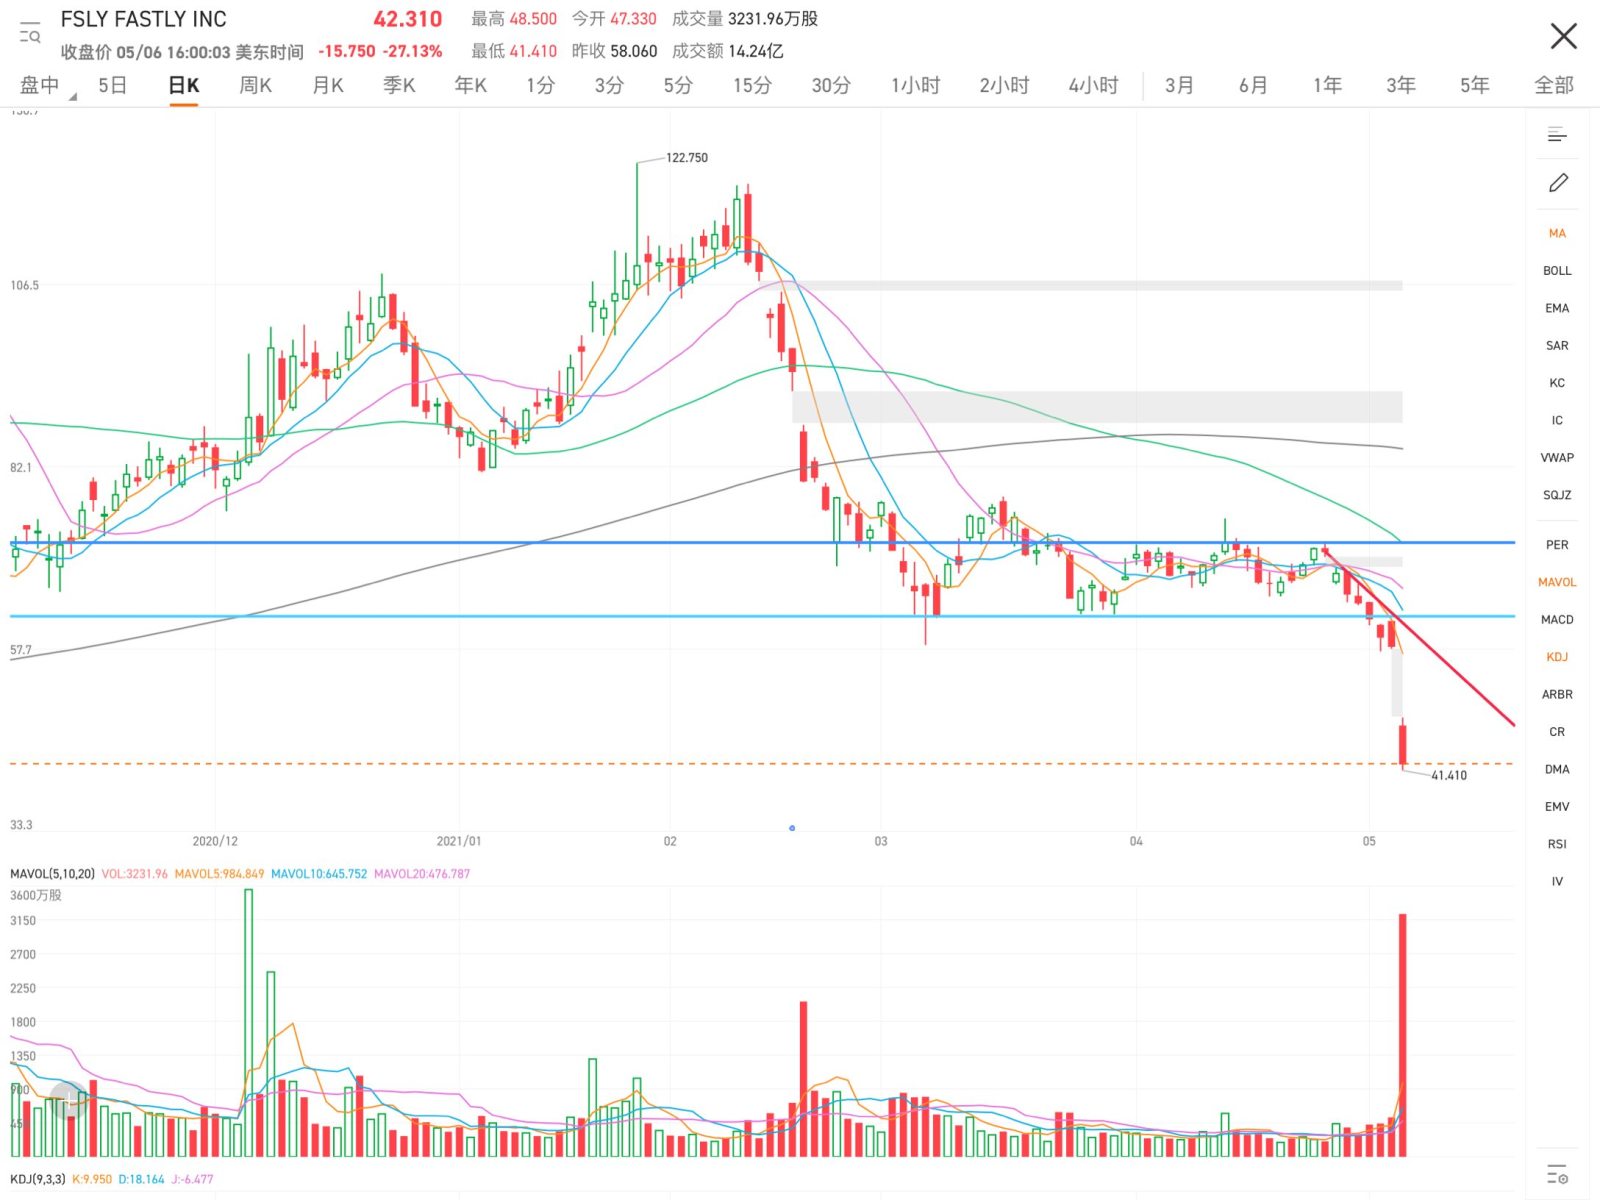Screen dimensions: 1600x1200
Task: Toggle the IC indicator
Action: tap(1557, 420)
